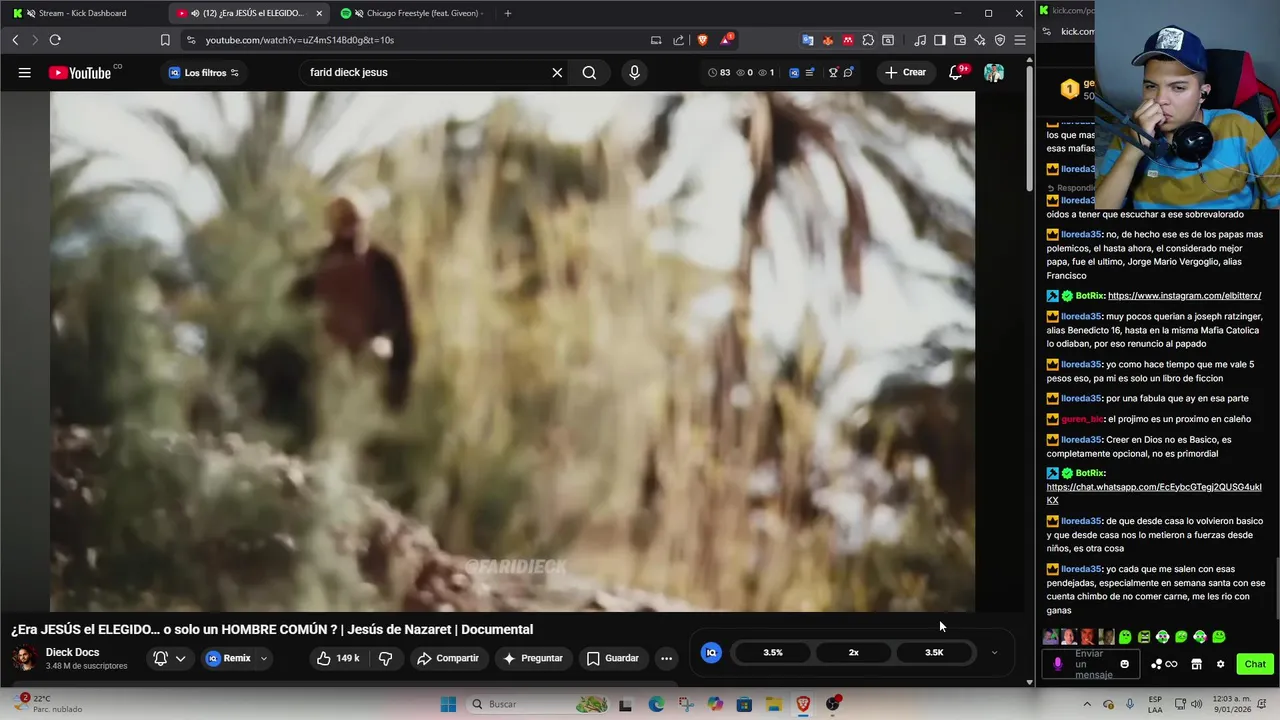Image resolution: width=1280 pixels, height=720 pixels.
Task: Open the Google Translate extension
Action: coord(807,40)
